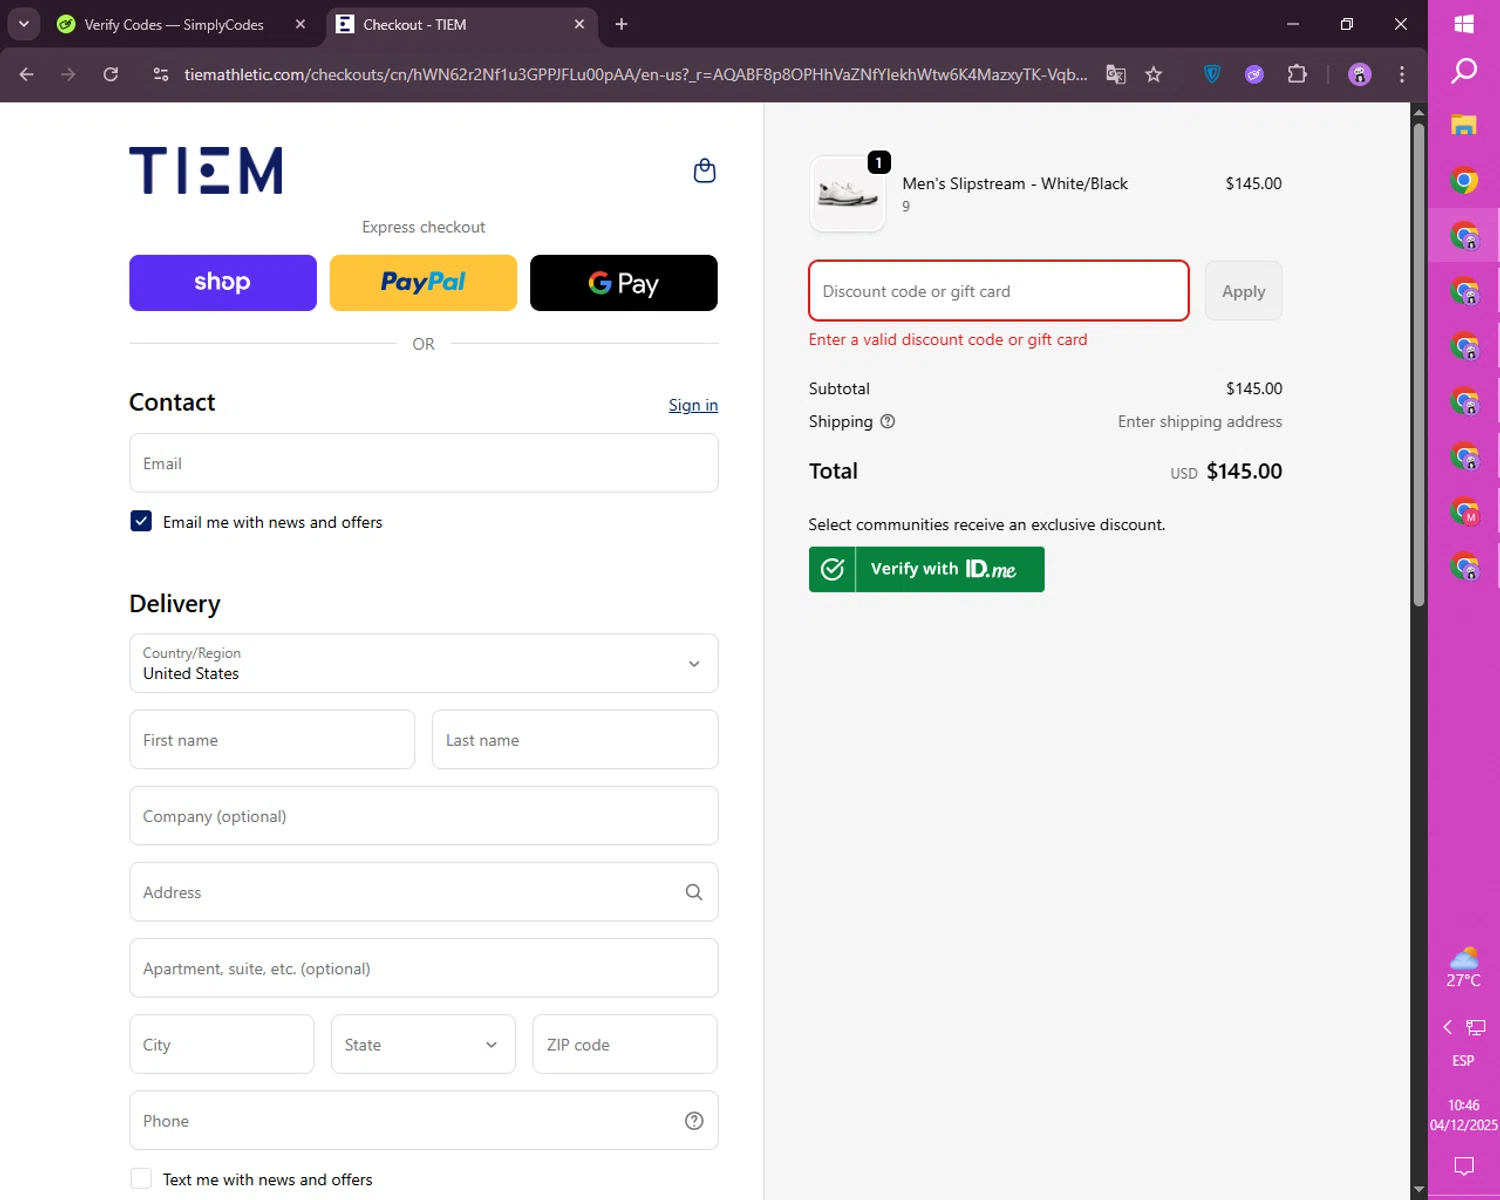Image resolution: width=1500 pixels, height=1200 pixels.
Task: Open the translate page icon in address bar
Action: [x=1116, y=74]
